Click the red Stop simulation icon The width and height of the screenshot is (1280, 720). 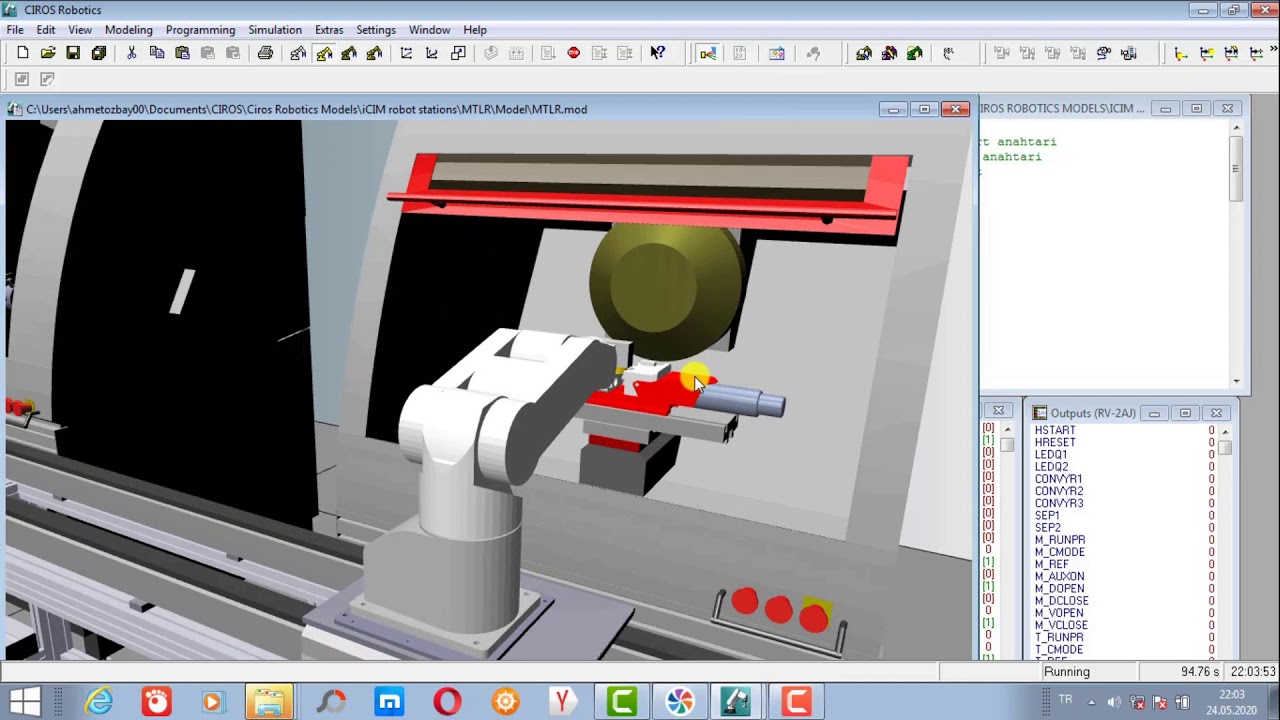(574, 53)
